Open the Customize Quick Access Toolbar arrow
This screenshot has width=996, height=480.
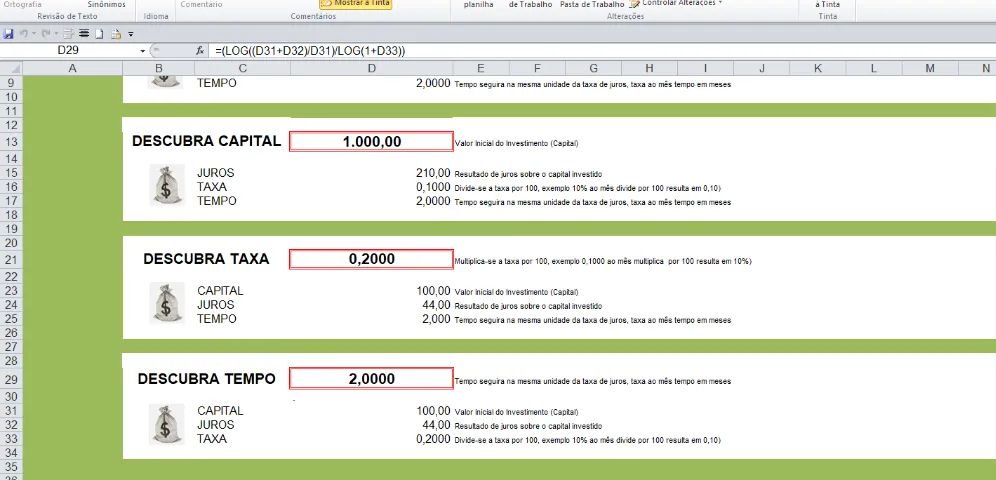click(131, 34)
